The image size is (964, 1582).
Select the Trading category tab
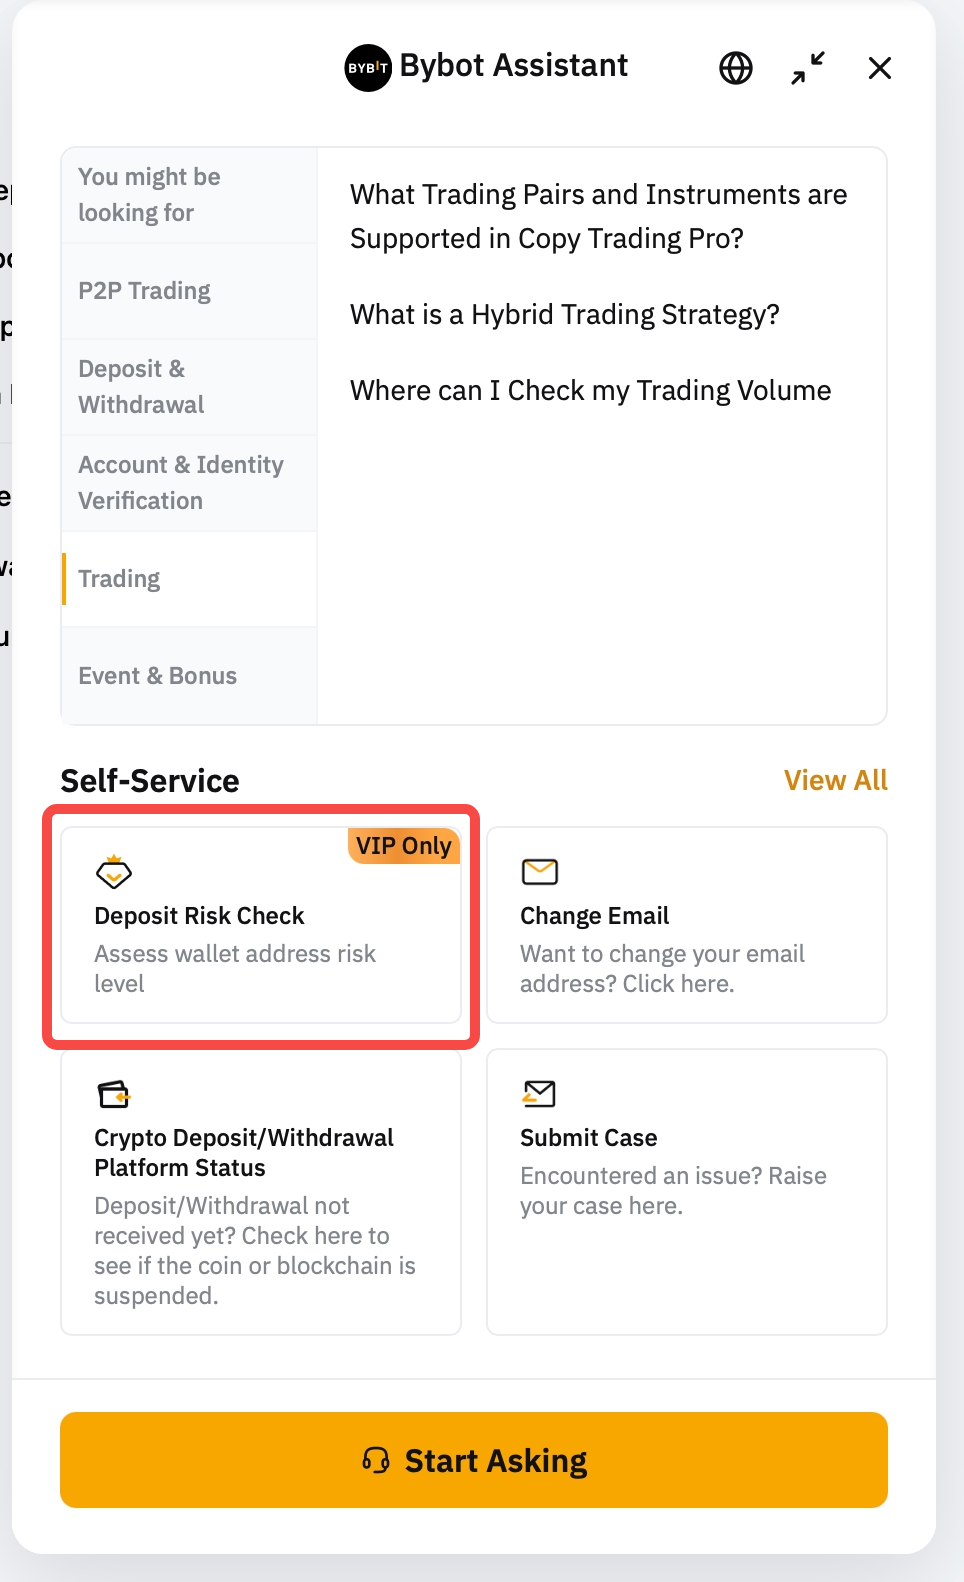click(x=119, y=579)
